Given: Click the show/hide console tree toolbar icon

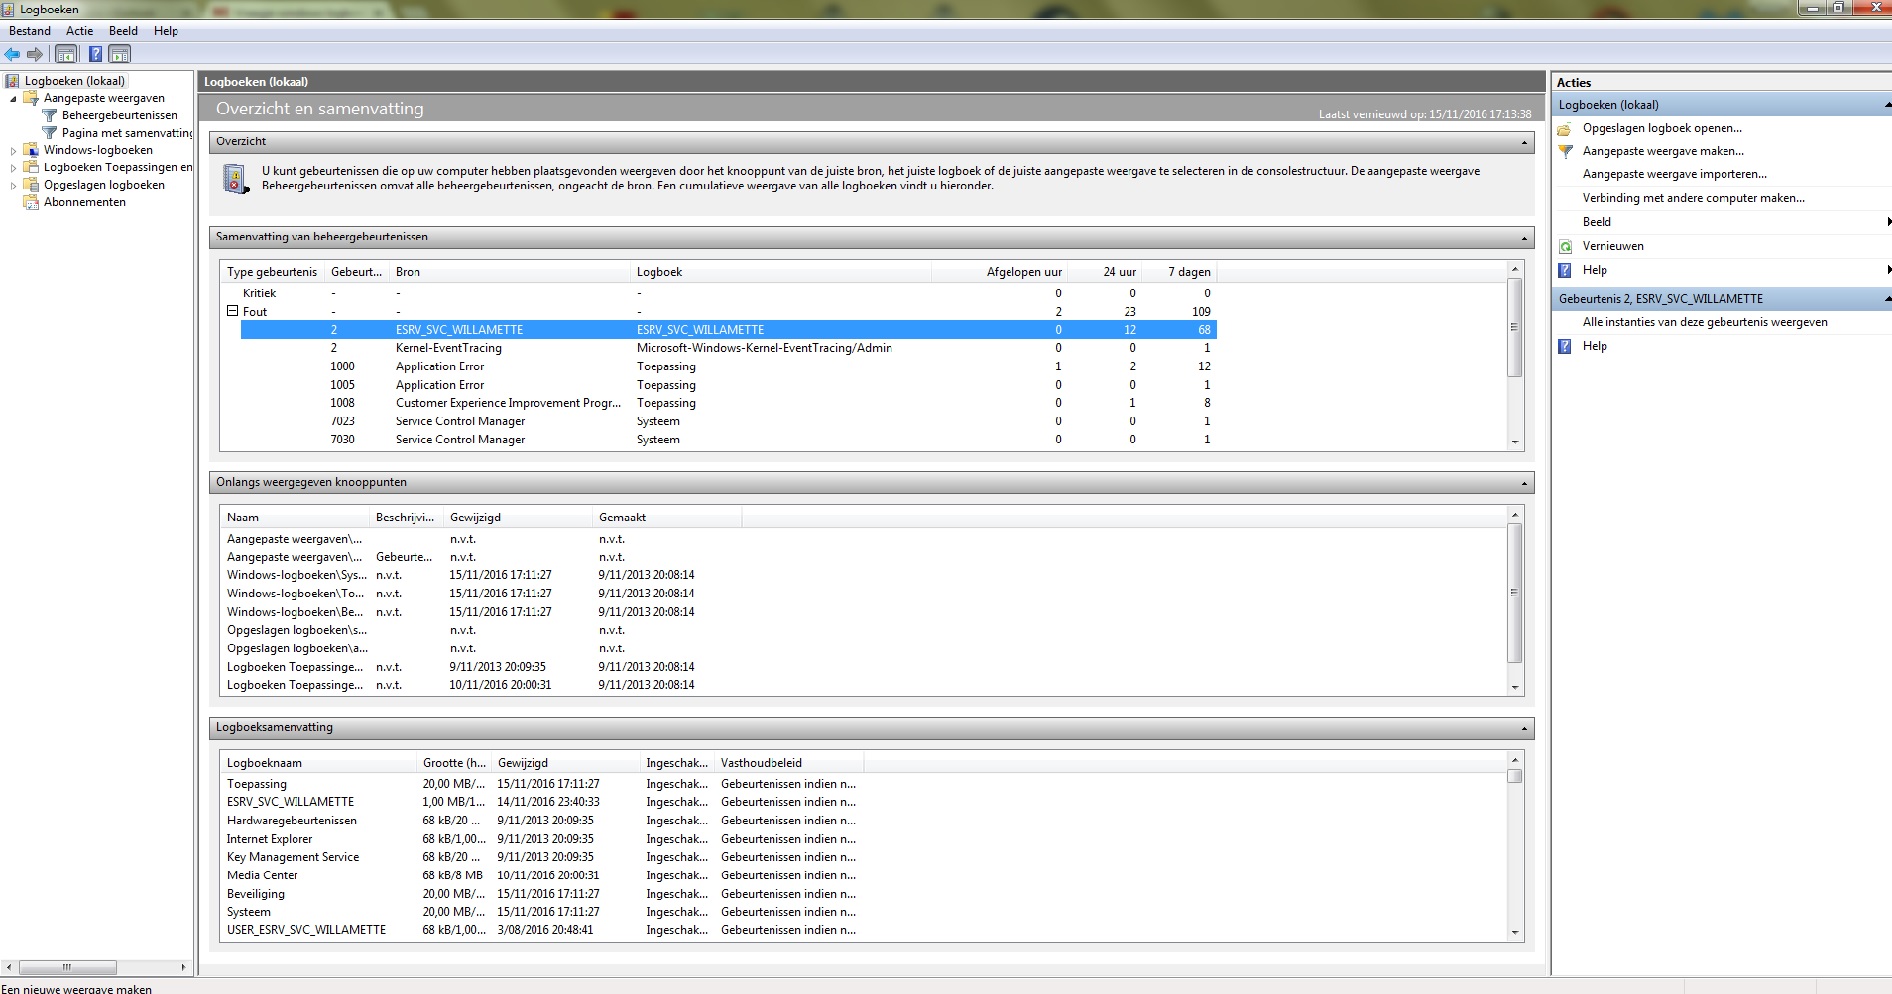Looking at the screenshot, I should tap(66, 54).
